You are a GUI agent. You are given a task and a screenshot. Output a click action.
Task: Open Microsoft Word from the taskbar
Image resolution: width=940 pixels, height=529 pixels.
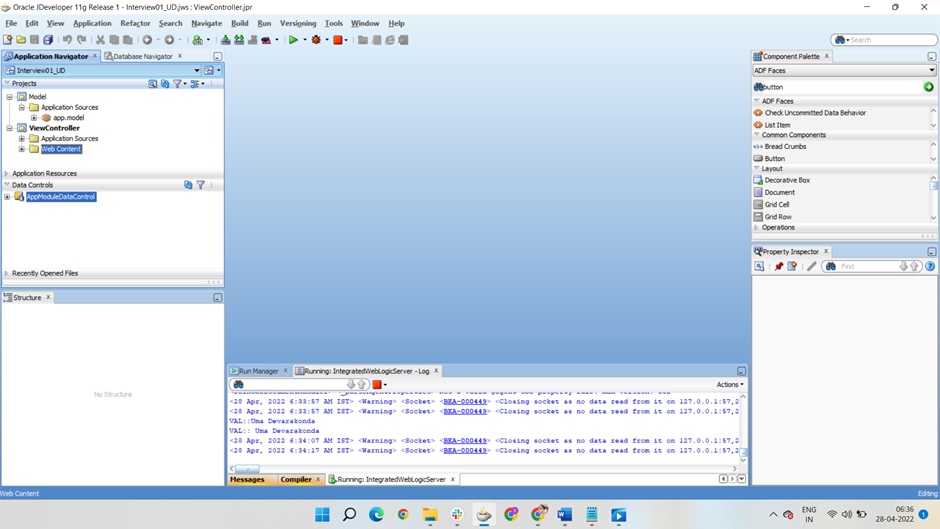pos(565,515)
